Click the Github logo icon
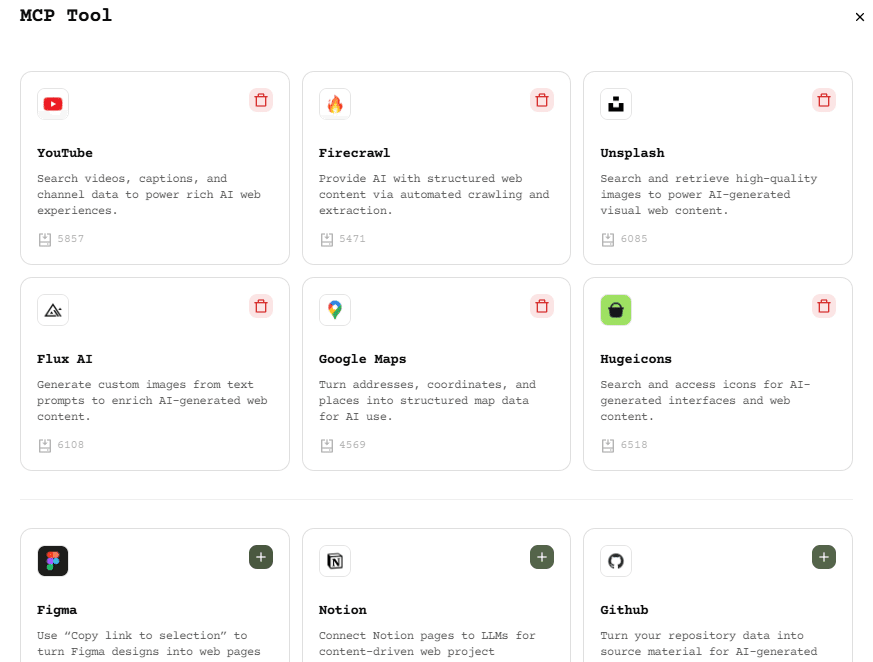The width and height of the screenshot is (873, 662). tap(616, 561)
